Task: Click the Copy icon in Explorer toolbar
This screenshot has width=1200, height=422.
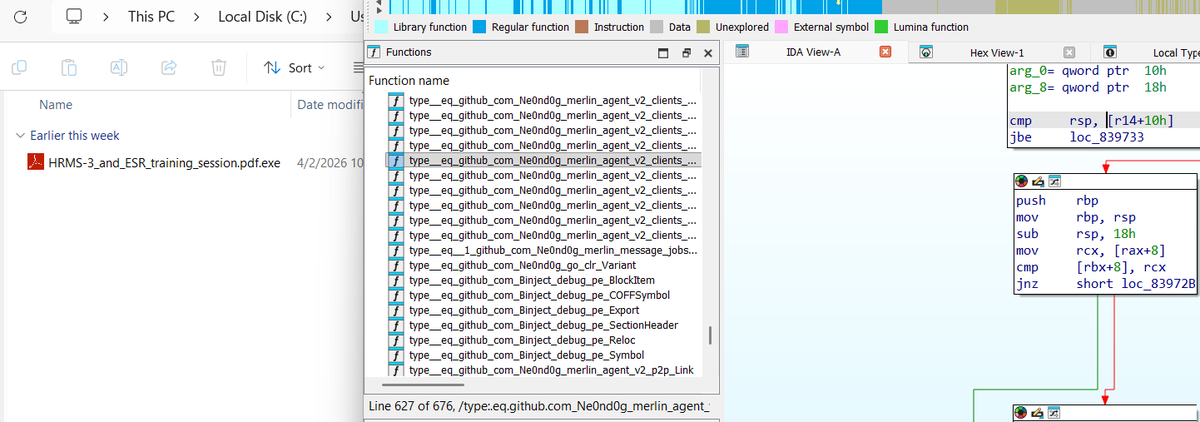Action: 20,67
